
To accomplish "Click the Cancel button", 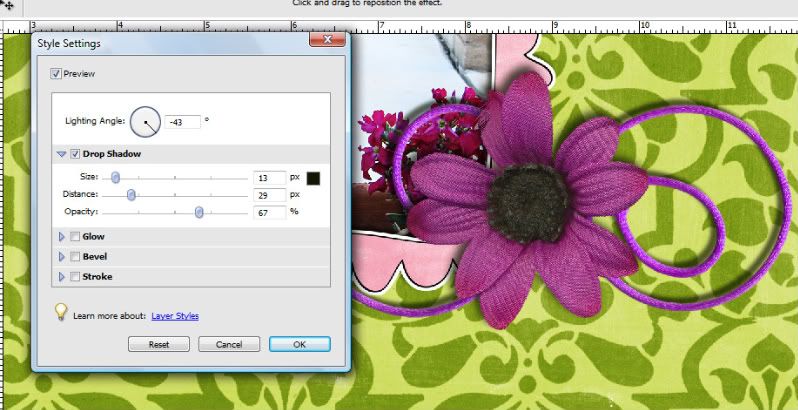I will [x=229, y=344].
